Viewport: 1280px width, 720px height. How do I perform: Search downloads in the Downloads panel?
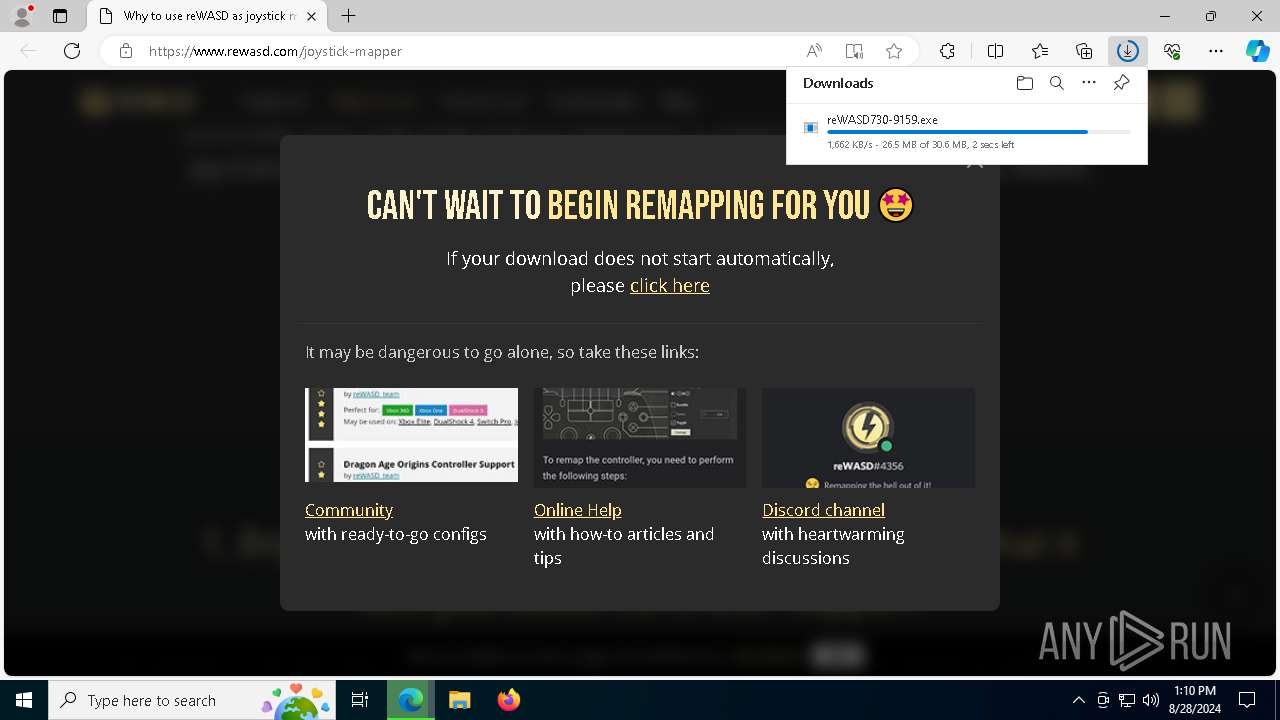click(1056, 83)
